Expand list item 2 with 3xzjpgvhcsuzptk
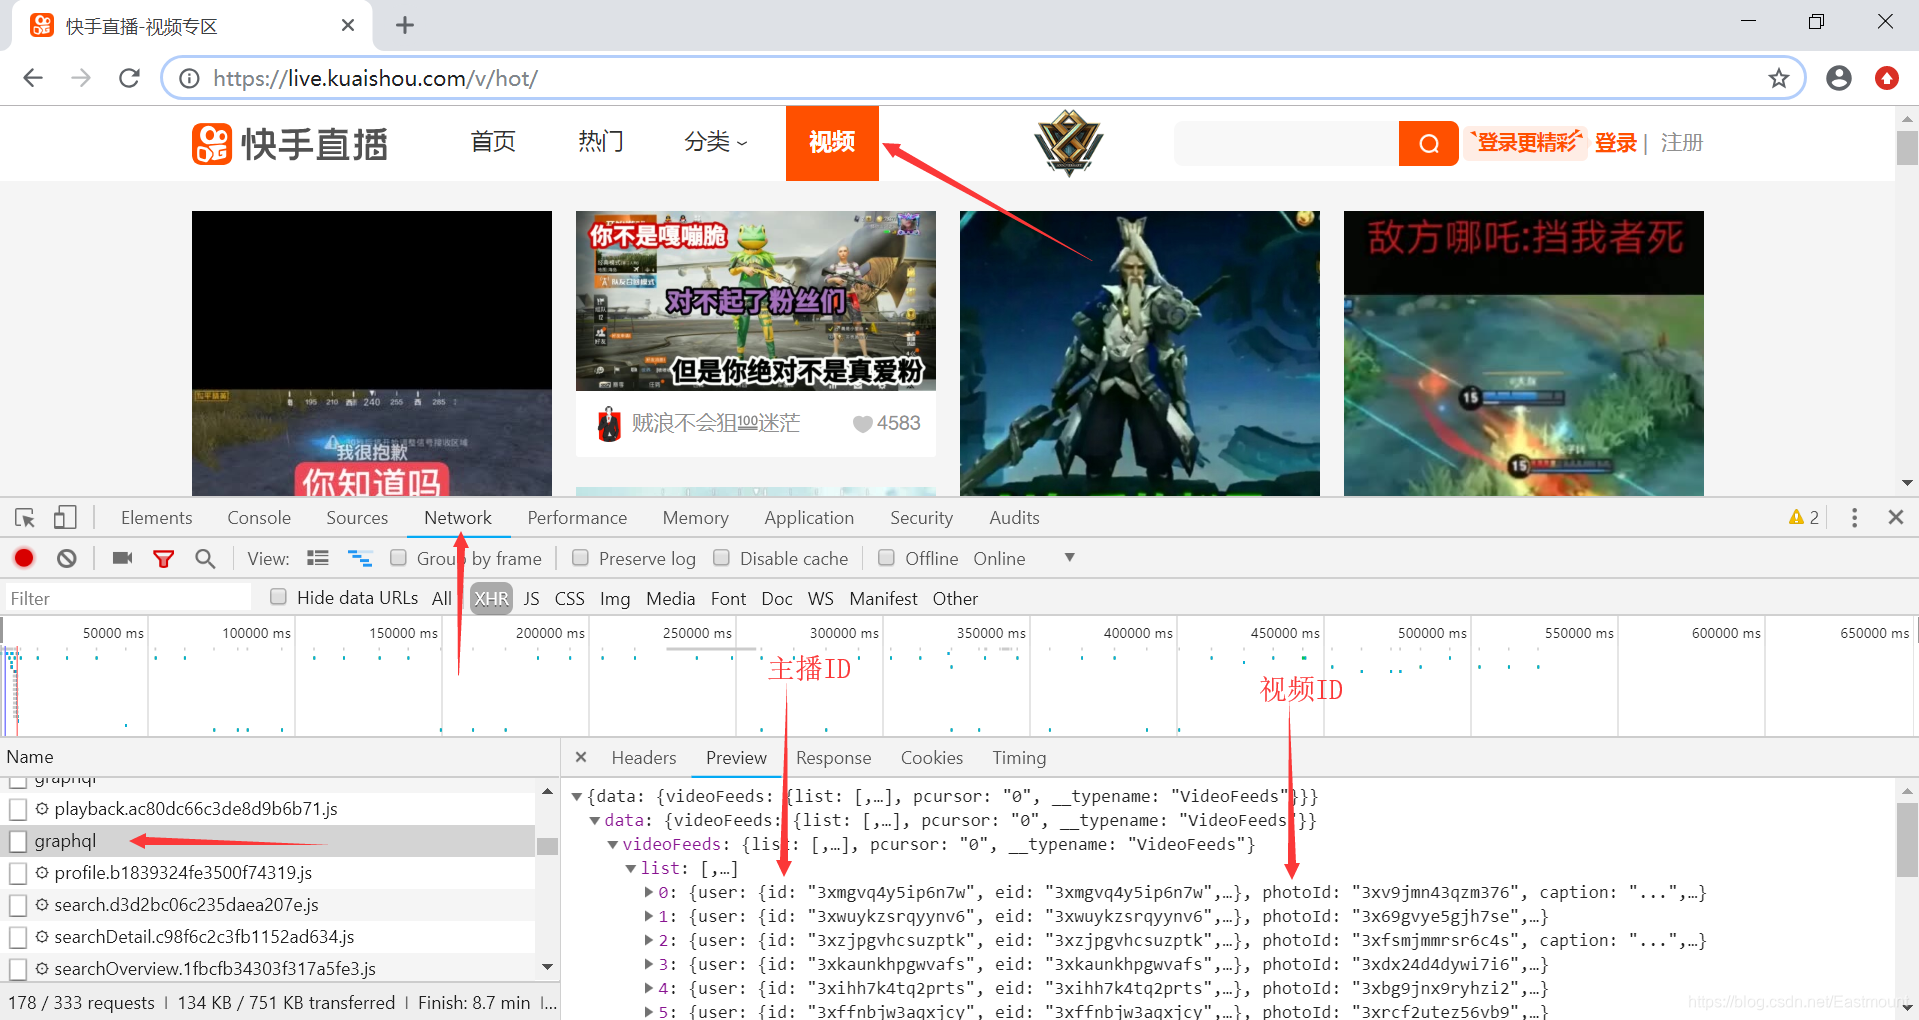This screenshot has height=1020, width=1919. click(x=649, y=940)
